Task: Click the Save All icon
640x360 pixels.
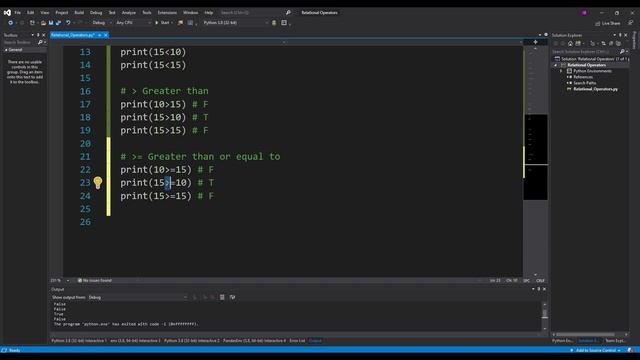Action: [x=58, y=23]
